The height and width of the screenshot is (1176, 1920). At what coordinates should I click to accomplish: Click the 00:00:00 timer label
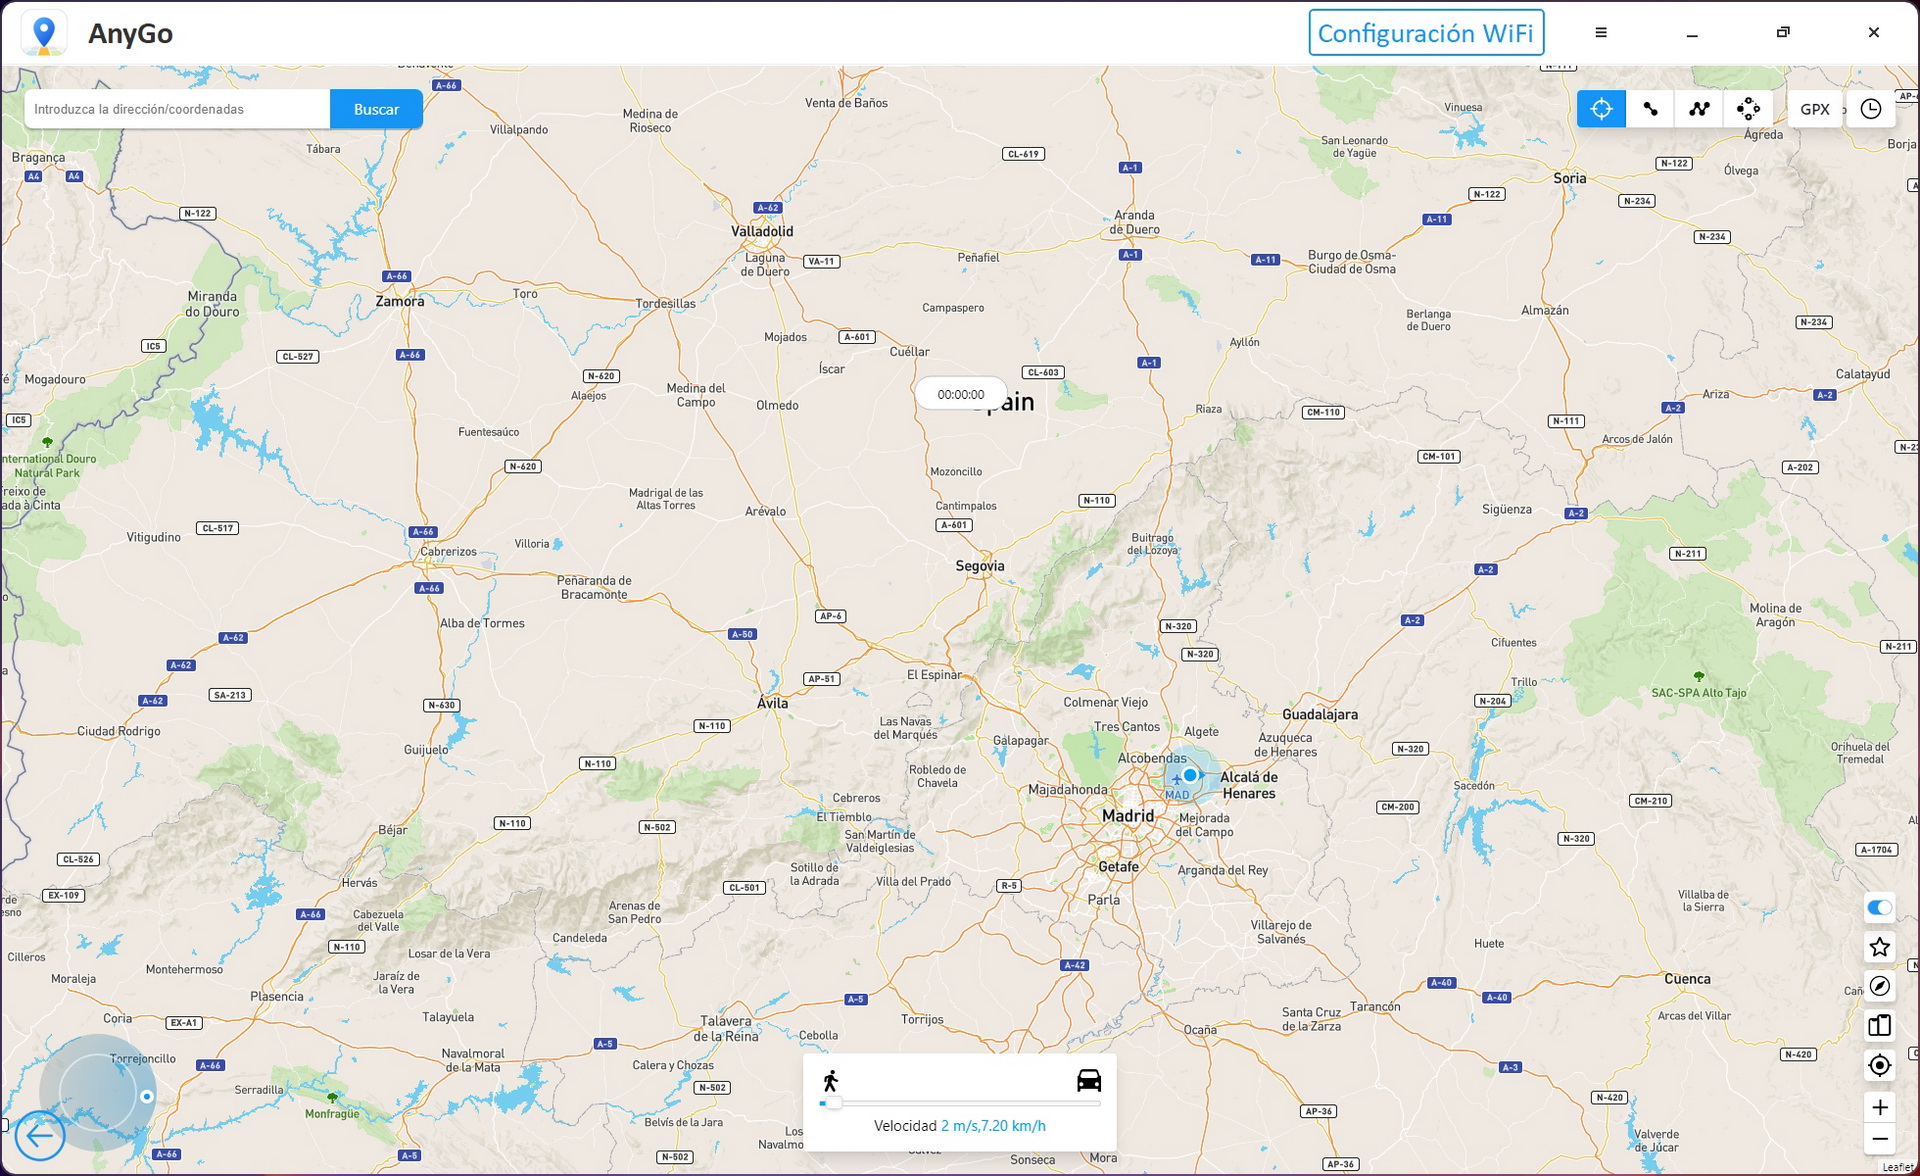961,394
